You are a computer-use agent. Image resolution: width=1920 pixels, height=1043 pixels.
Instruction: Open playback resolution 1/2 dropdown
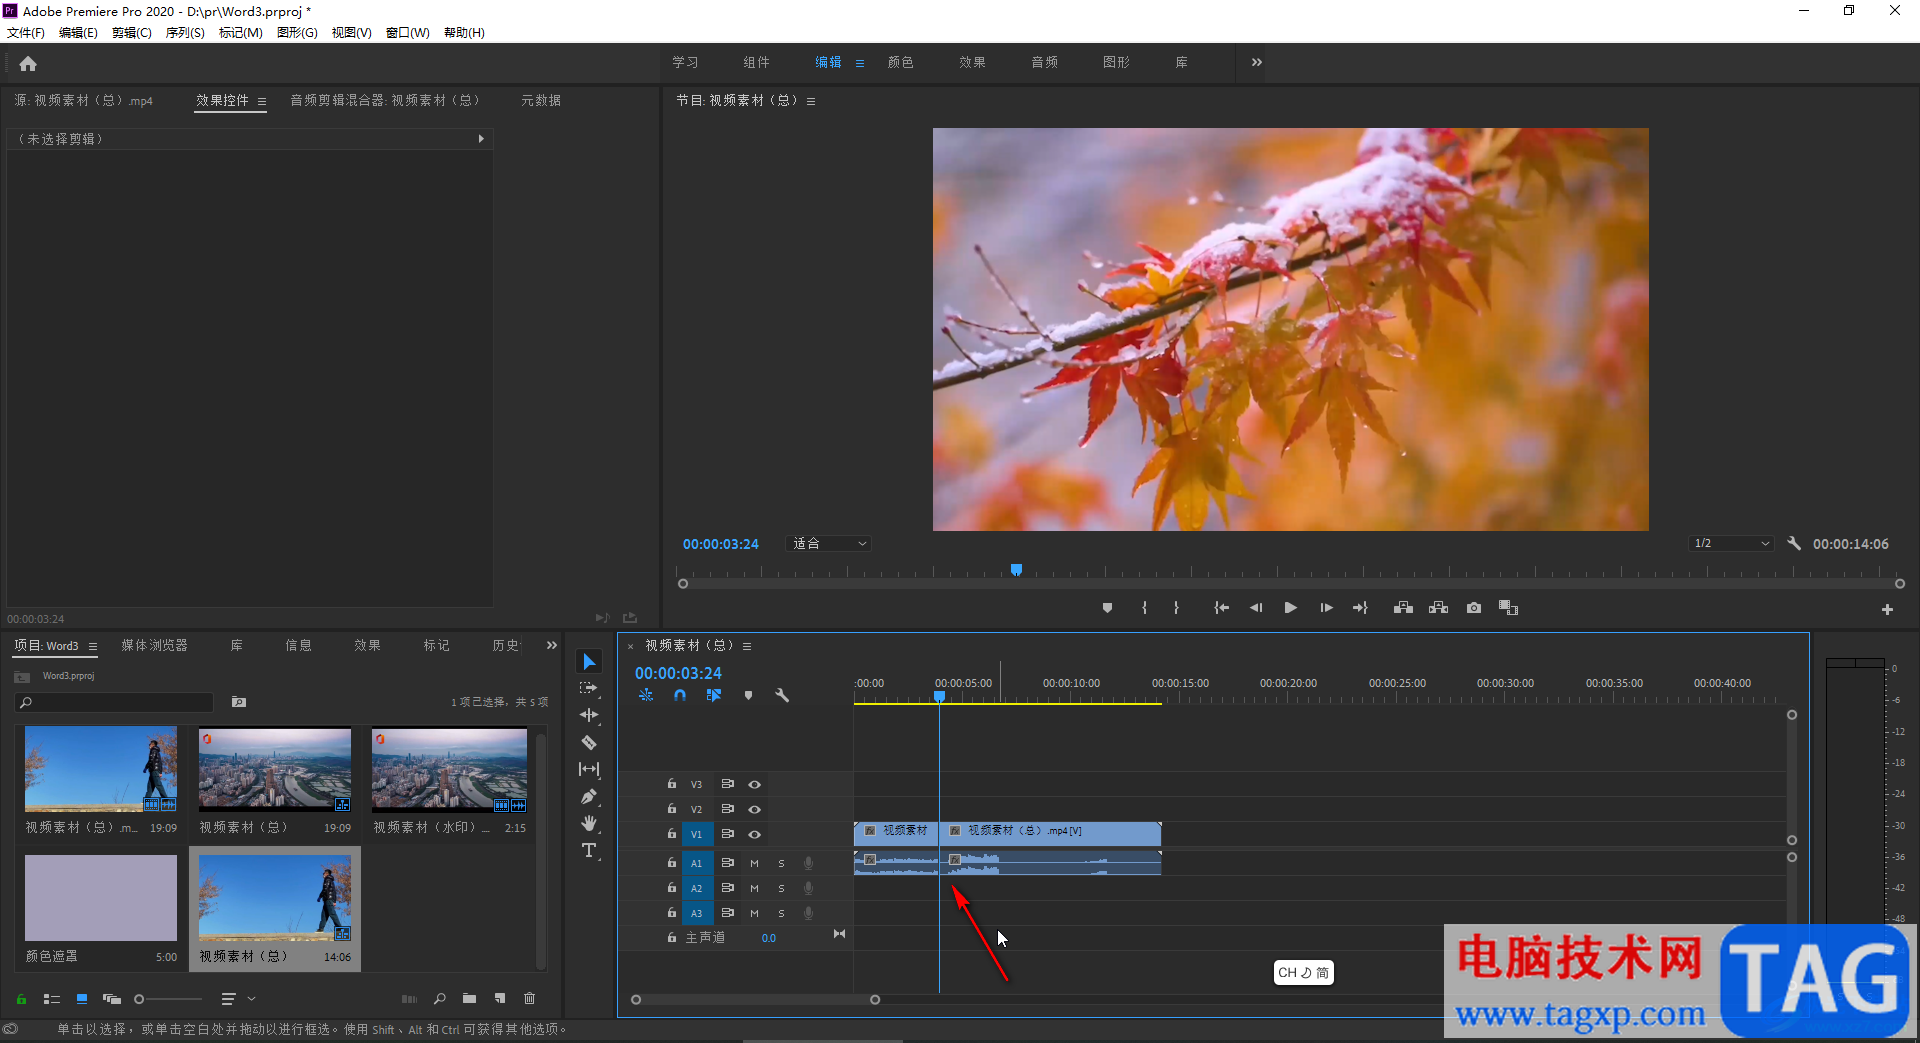1731,543
